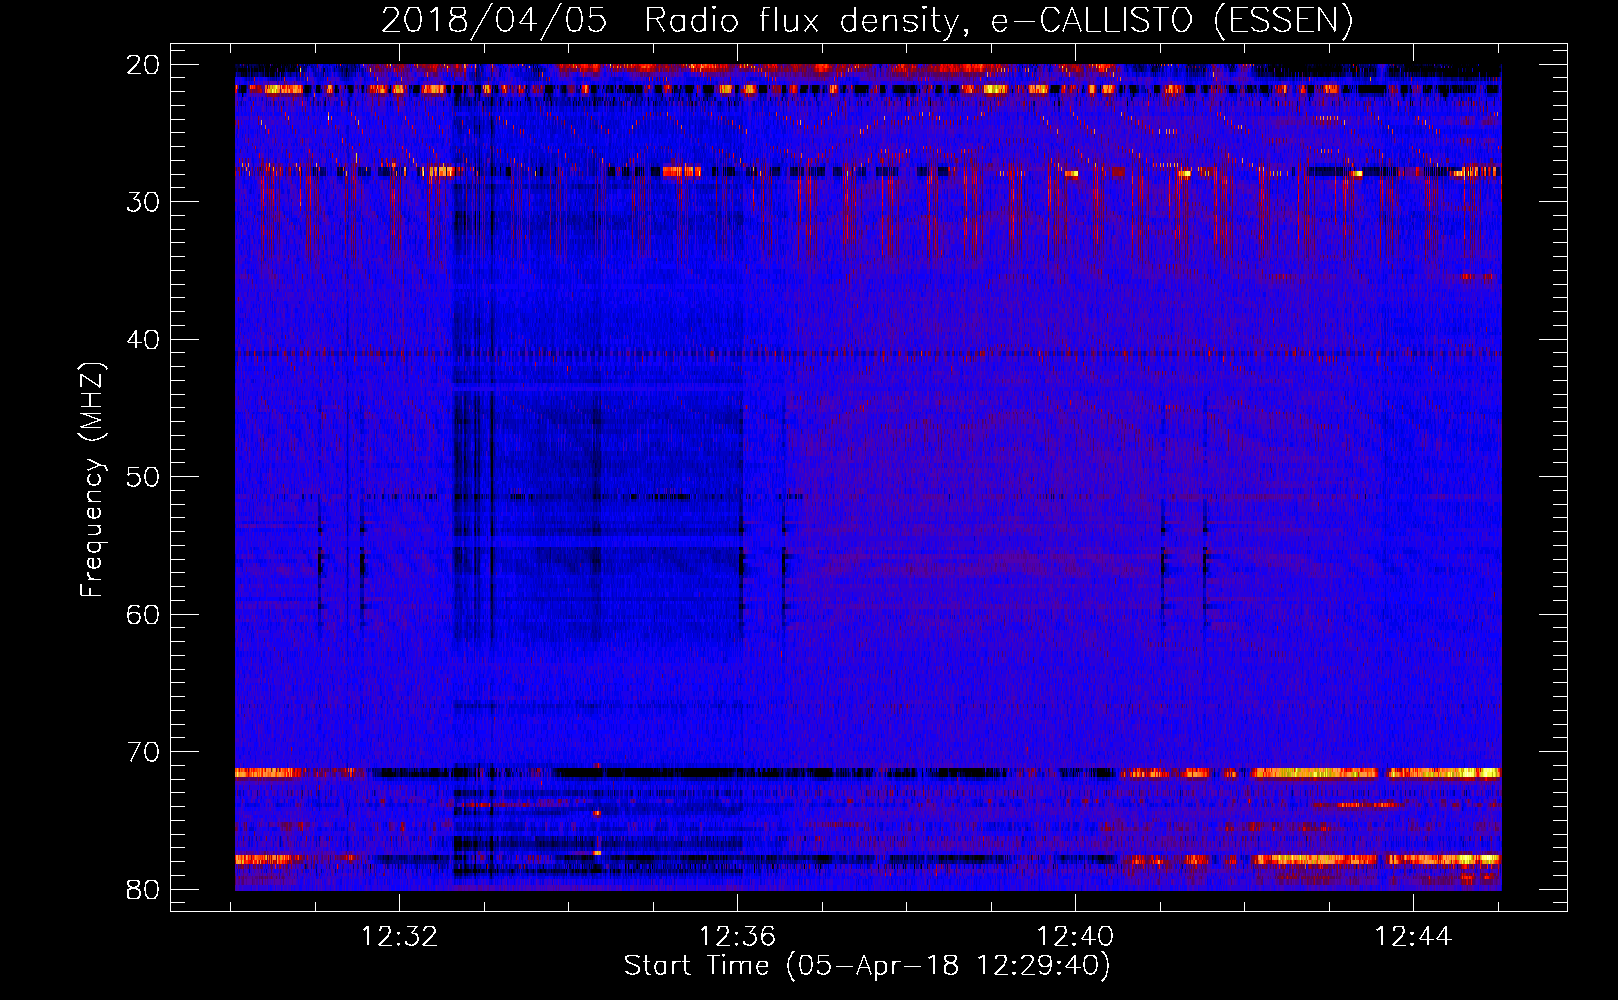This screenshot has height=1000, width=1618.
Task: Click the 30 MHz frequency tick label
Action: pyautogui.click(x=144, y=202)
